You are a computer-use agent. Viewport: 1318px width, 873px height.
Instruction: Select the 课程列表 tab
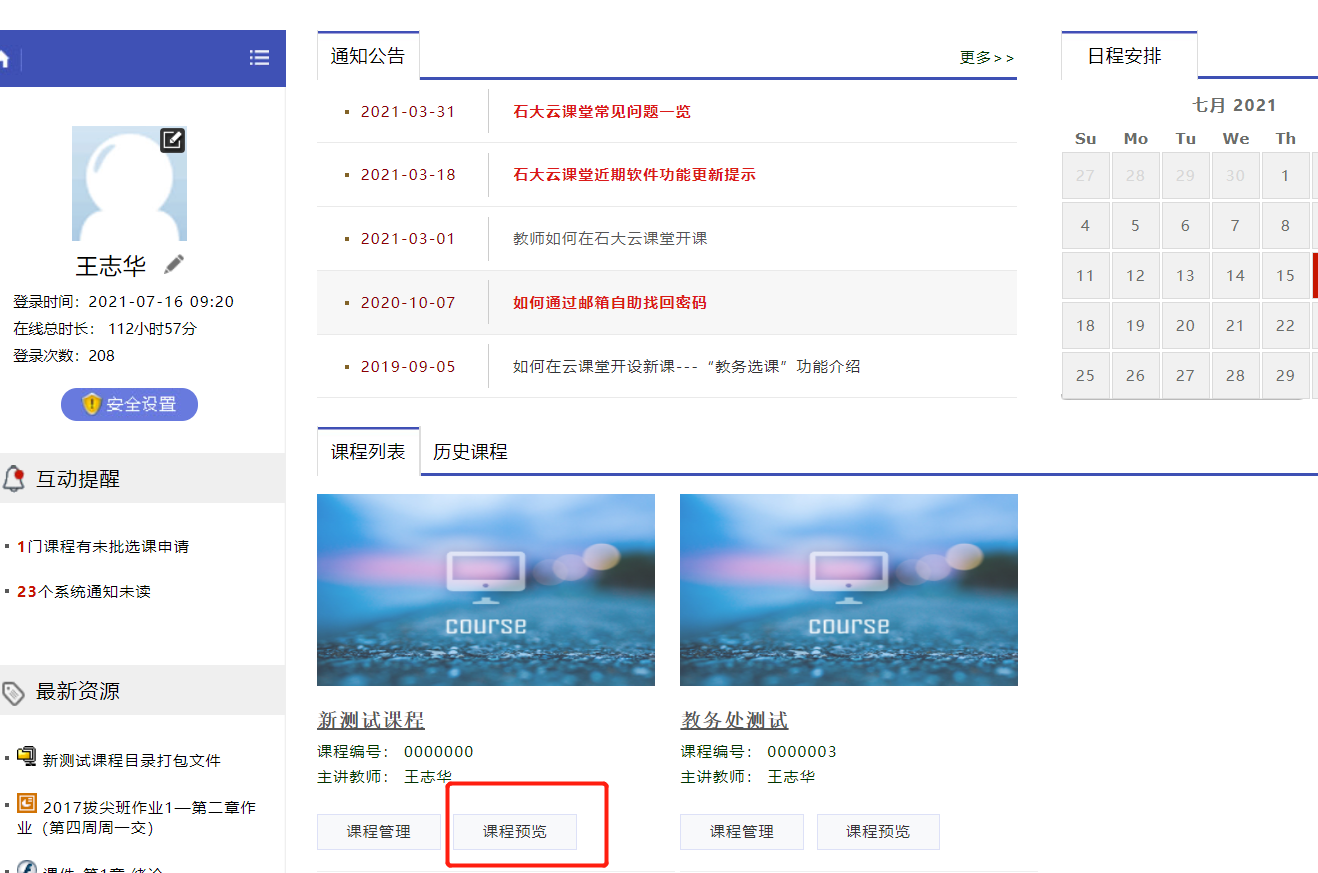(368, 452)
